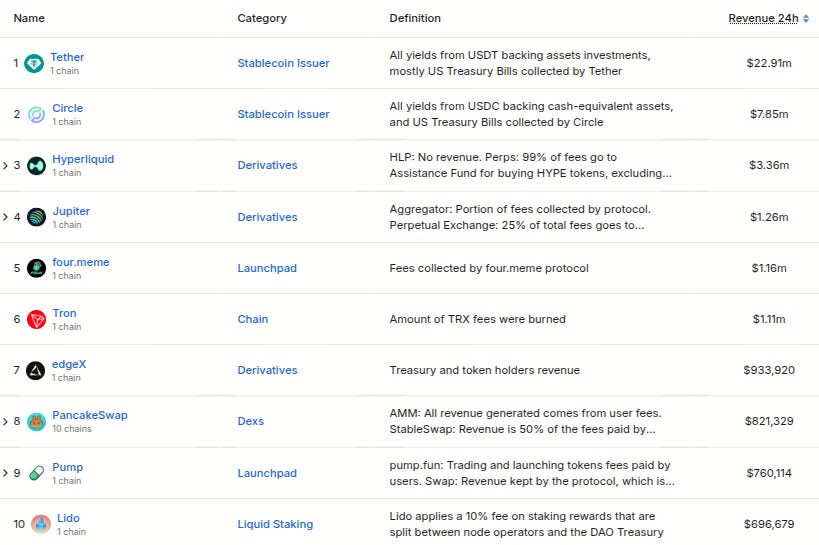Open the PancakeSwap protocol link
Image resolution: width=819 pixels, height=545 pixels.
(90, 415)
